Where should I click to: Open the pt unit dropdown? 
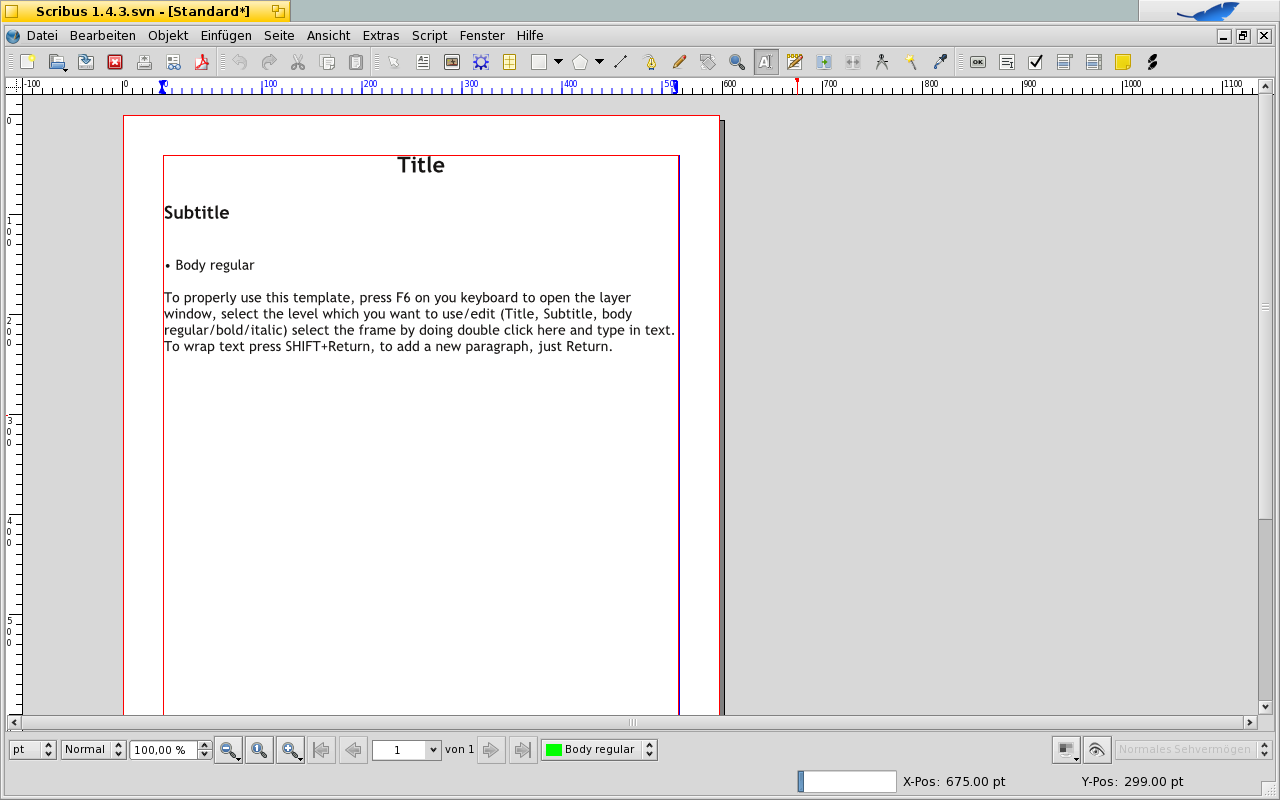pos(49,749)
